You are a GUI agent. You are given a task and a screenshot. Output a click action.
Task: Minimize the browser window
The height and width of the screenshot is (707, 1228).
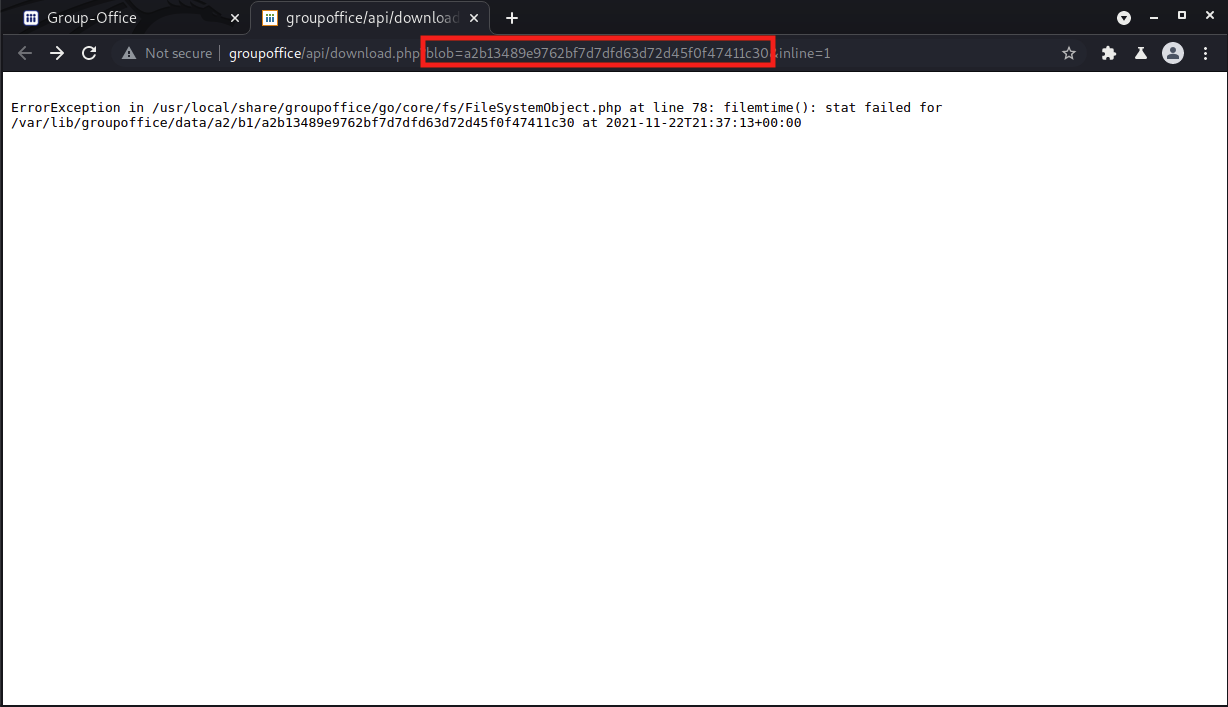pyautogui.click(x=1154, y=17)
